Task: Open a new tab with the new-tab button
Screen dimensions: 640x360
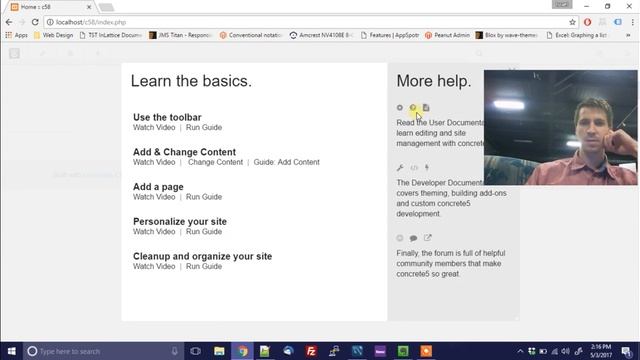Action: pos(106,7)
